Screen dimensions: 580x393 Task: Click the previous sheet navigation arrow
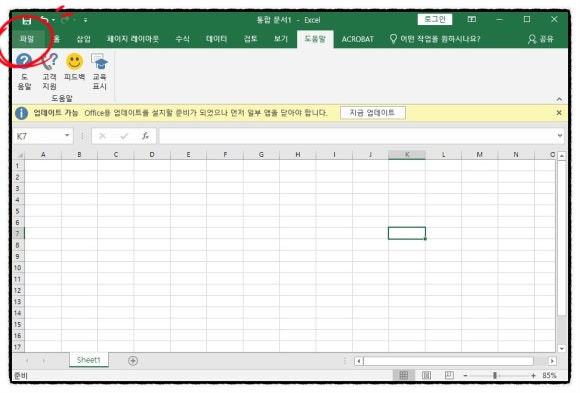pyautogui.click(x=27, y=360)
